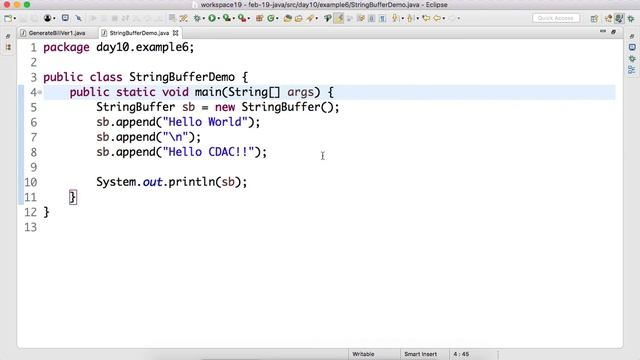Expand the Coverage dropdown arrow
The width and height of the screenshot is (640, 360).
pos(233,19)
